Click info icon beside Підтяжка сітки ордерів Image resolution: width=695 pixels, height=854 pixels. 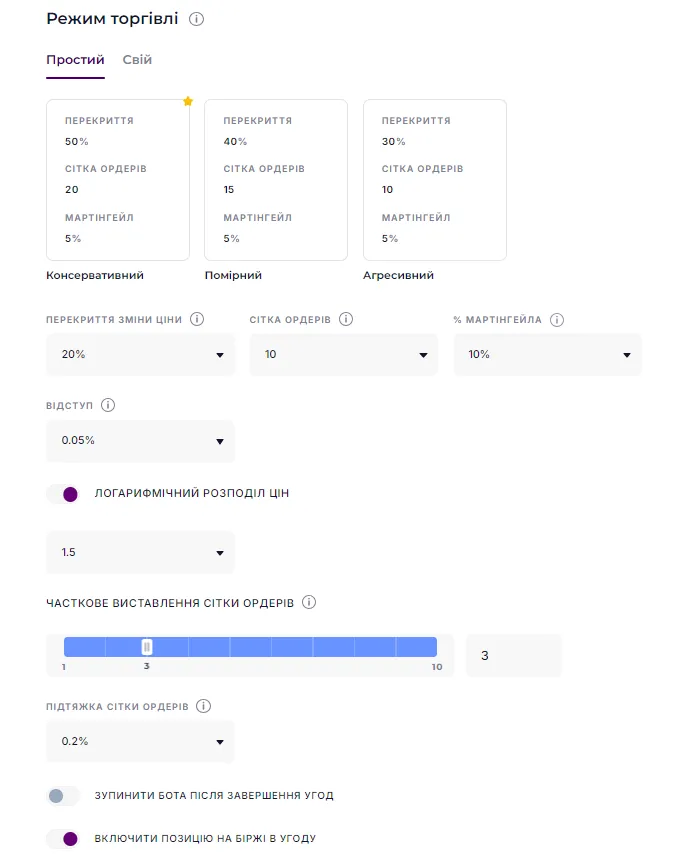tap(204, 706)
